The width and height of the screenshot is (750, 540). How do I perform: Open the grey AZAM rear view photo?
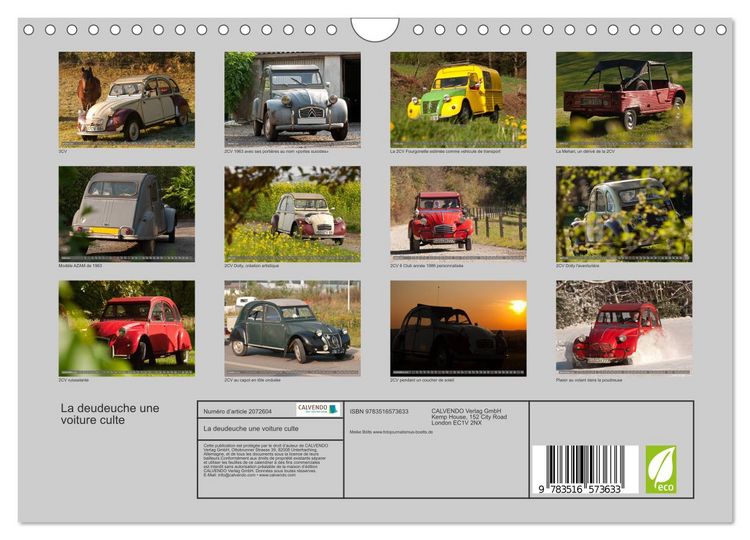coord(127,214)
